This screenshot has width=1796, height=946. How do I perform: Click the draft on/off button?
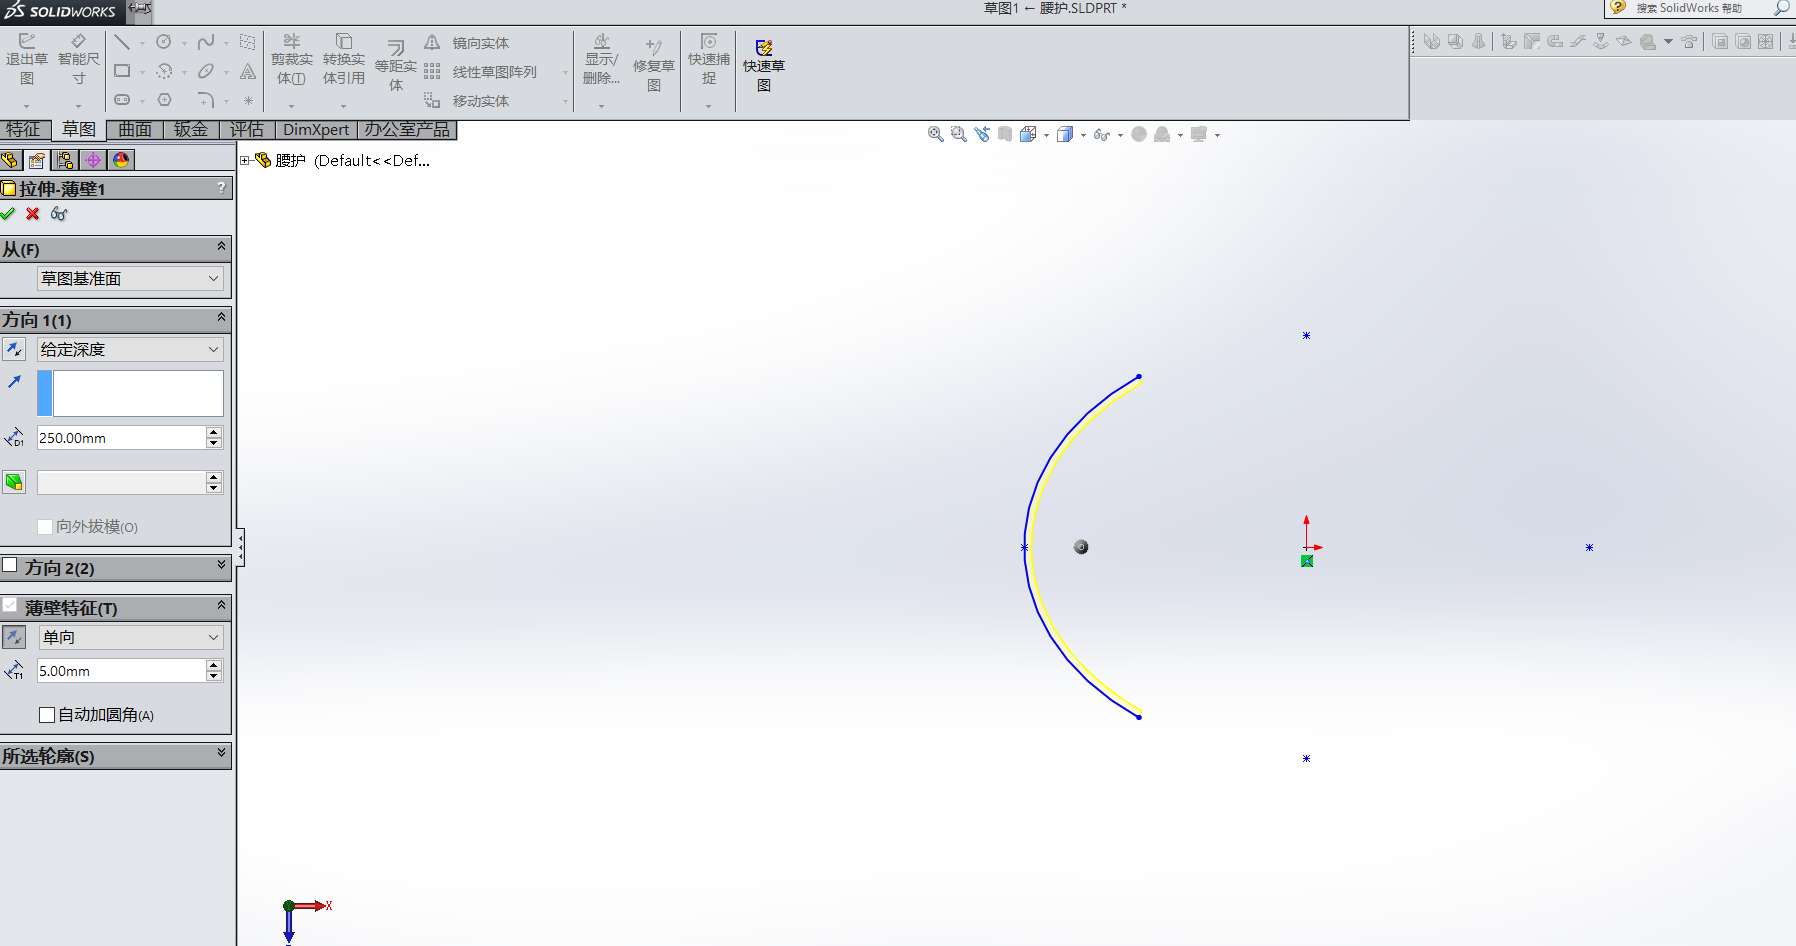point(14,482)
